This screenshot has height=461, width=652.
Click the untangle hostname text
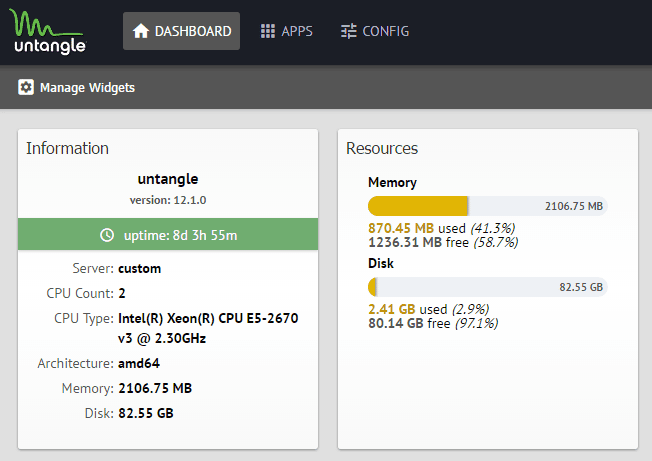[168, 179]
